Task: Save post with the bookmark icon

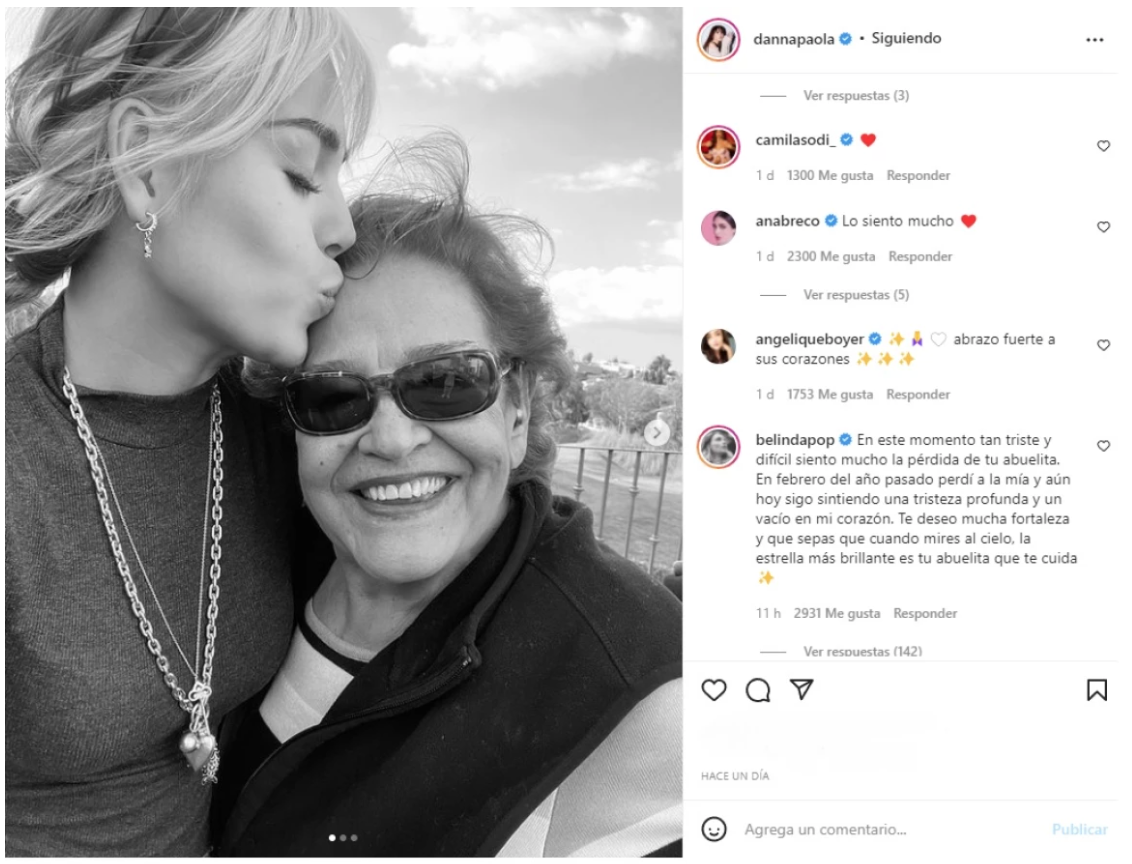Action: click(x=1096, y=689)
